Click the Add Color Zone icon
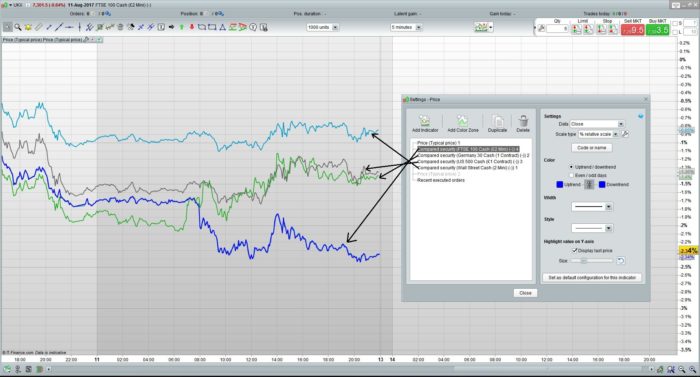700x377 pixels. pos(462,121)
